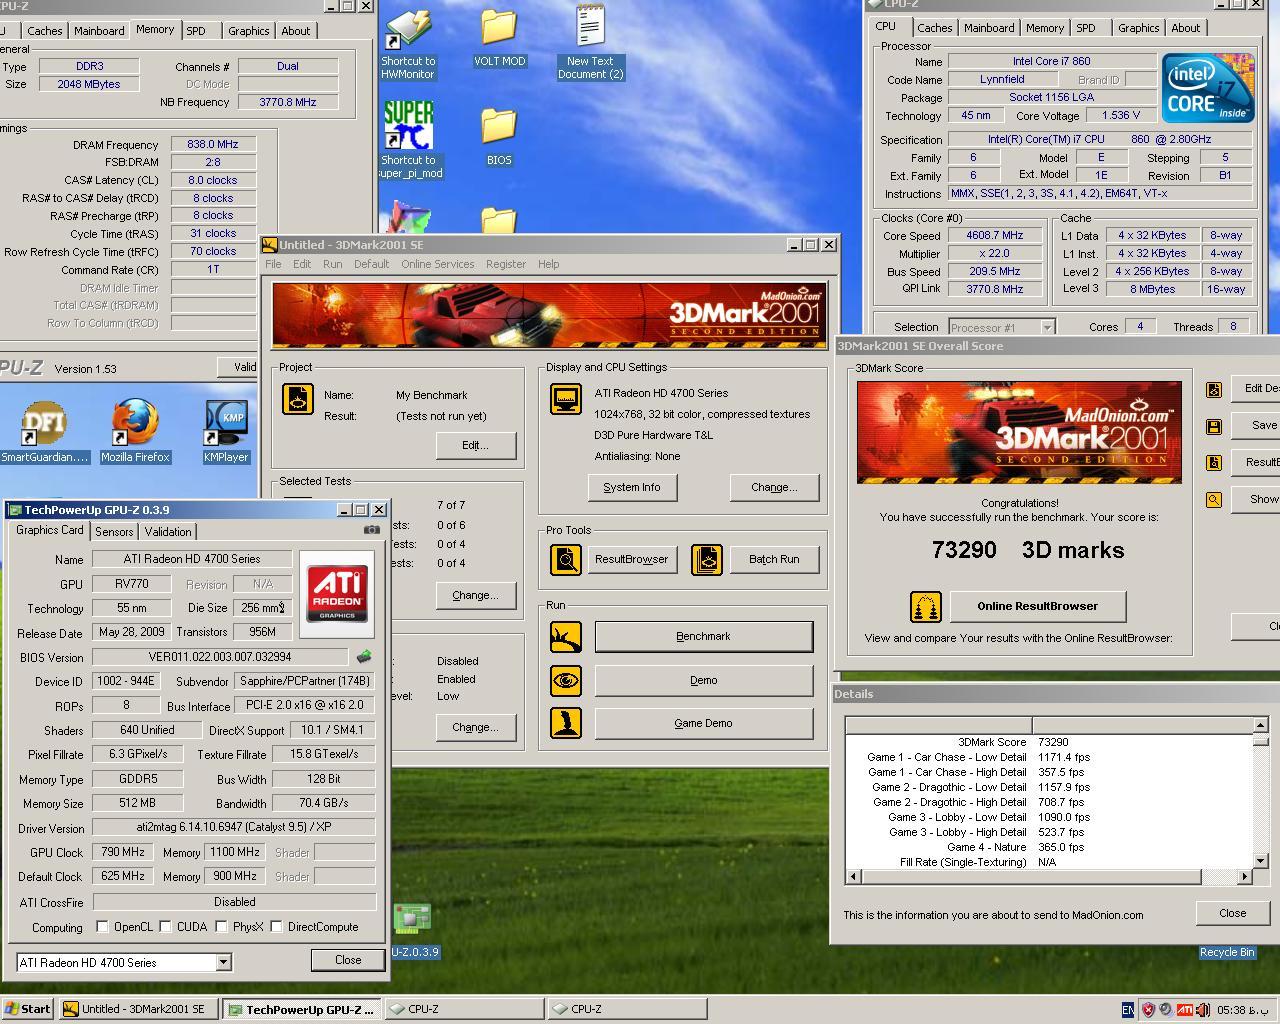Open the volume speaker tray icon
Viewport: 1280px width, 1024px height.
click(1203, 1010)
